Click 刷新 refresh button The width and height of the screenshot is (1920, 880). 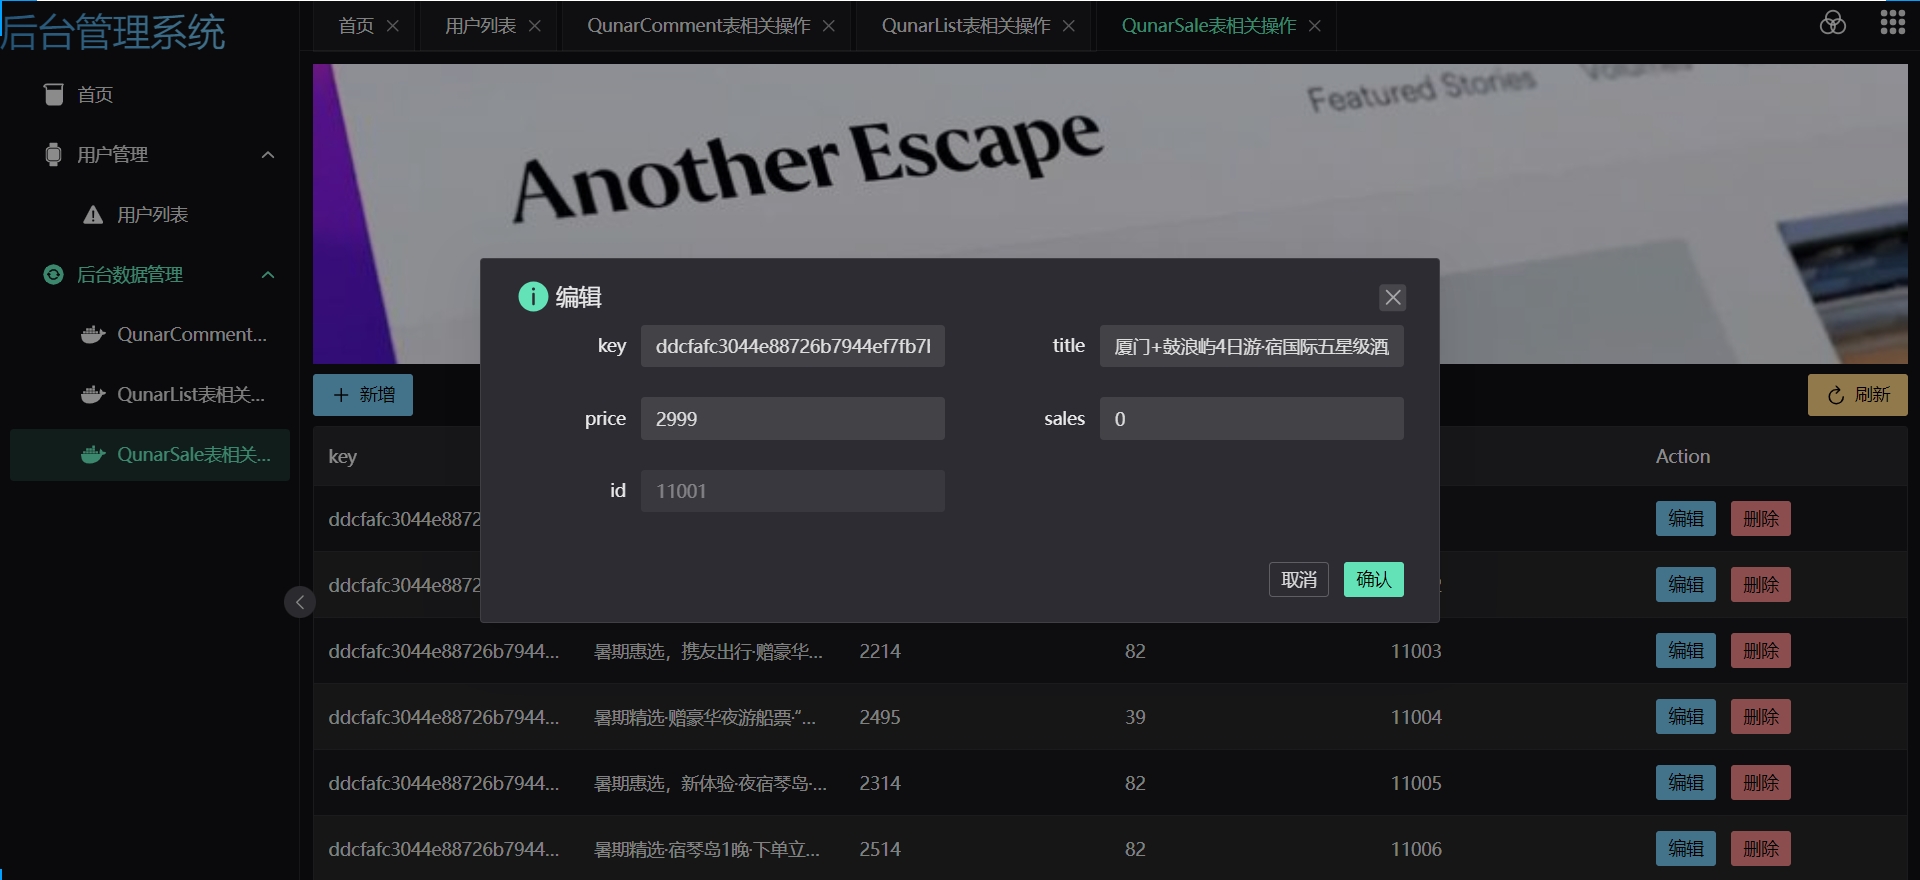click(1857, 395)
